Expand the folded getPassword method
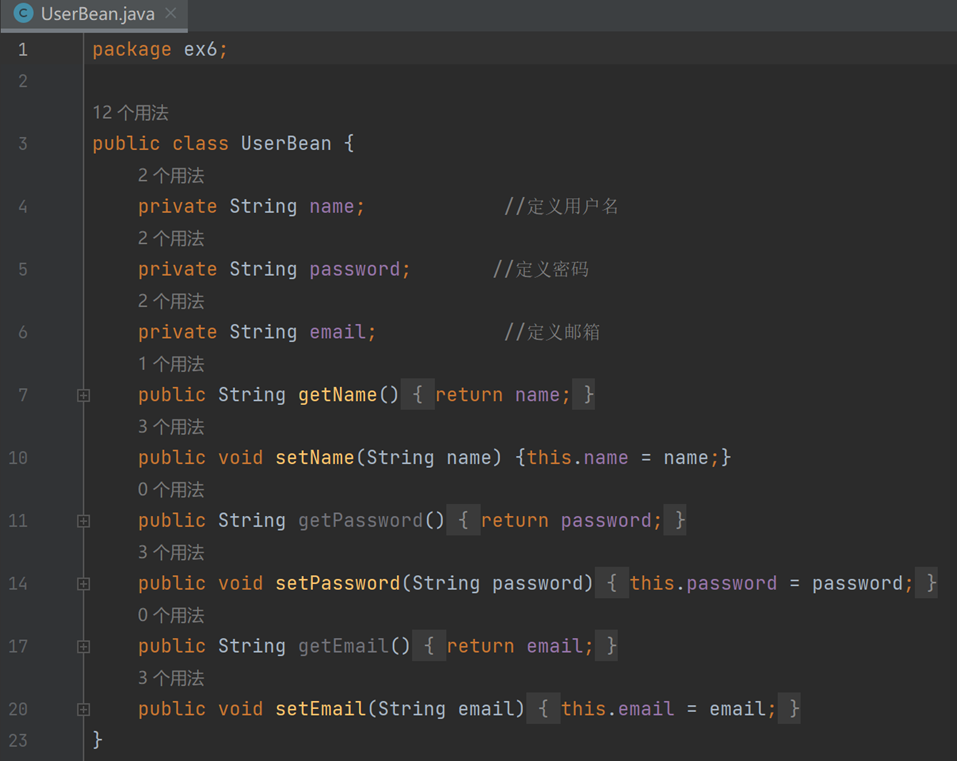Screen dimensions: 957x761 click(x=84, y=521)
